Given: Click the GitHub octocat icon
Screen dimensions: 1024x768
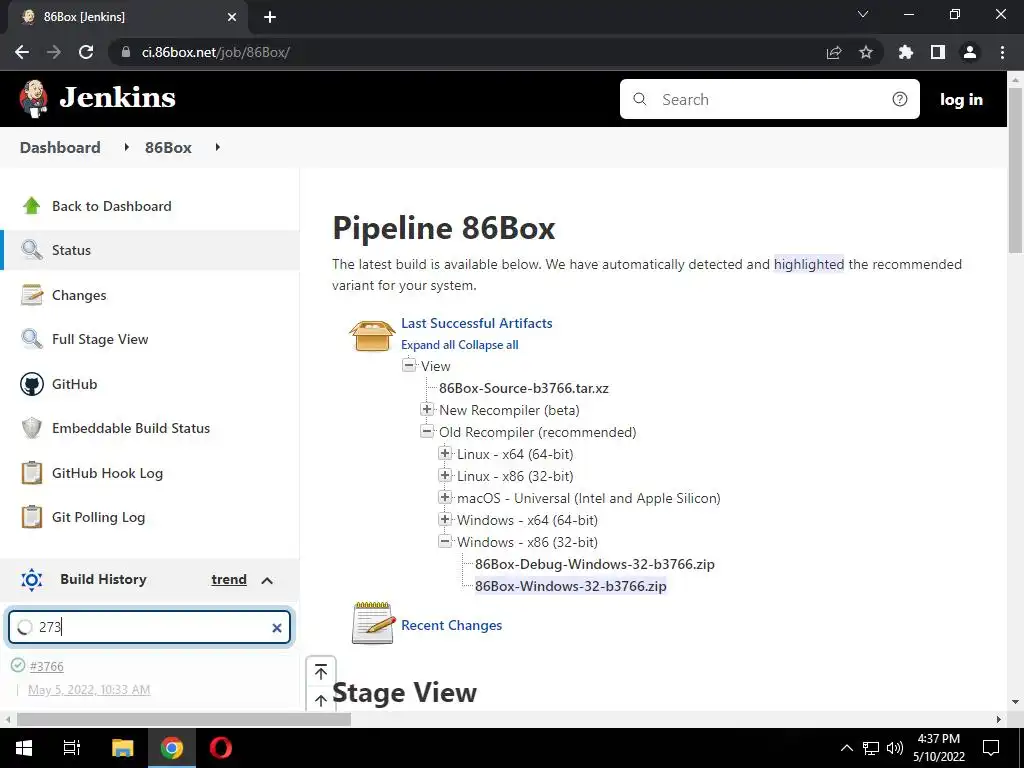Looking at the screenshot, I should [31, 384].
